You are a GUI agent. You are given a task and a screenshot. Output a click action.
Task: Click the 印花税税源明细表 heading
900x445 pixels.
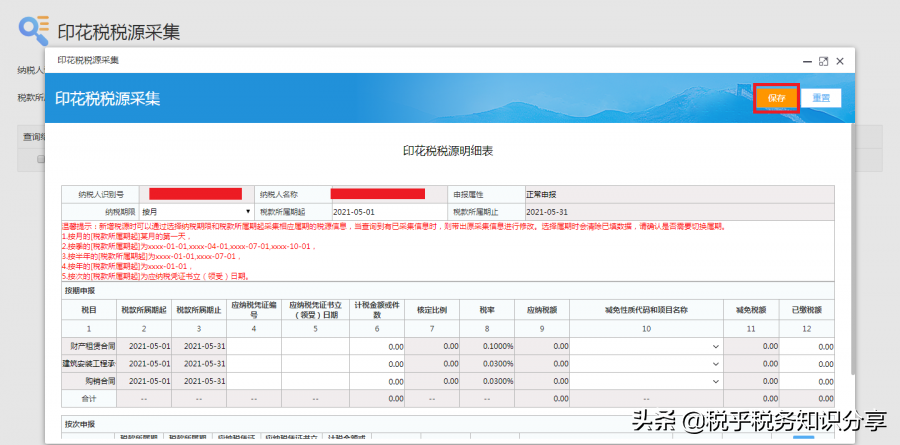click(448, 151)
